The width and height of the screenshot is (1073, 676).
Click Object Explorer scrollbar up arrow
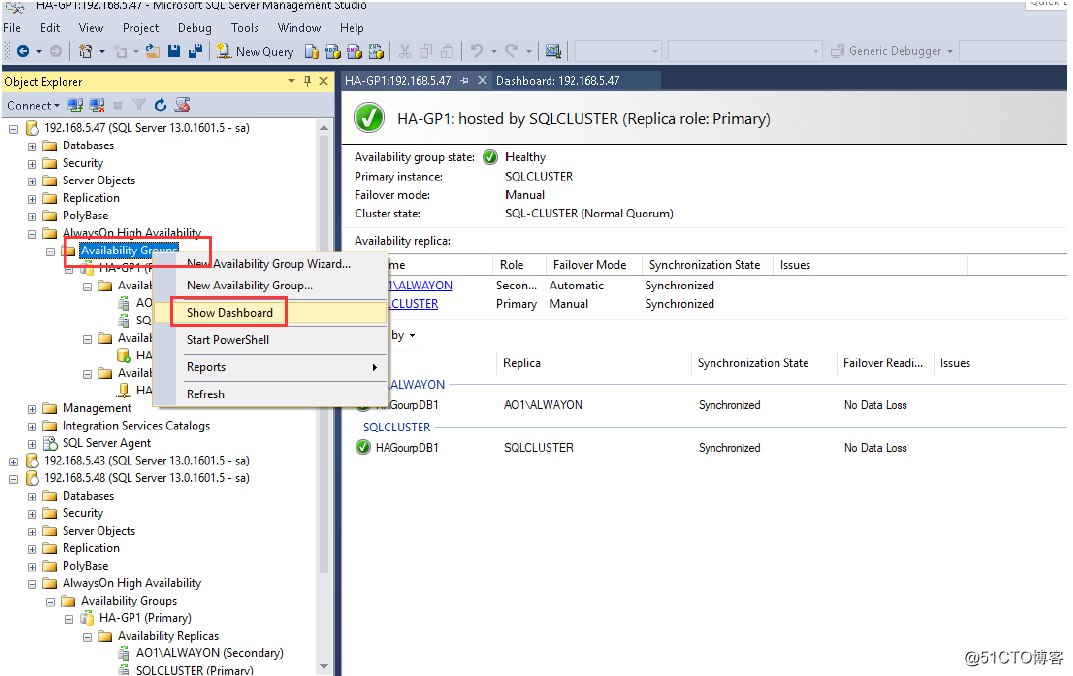[324, 128]
